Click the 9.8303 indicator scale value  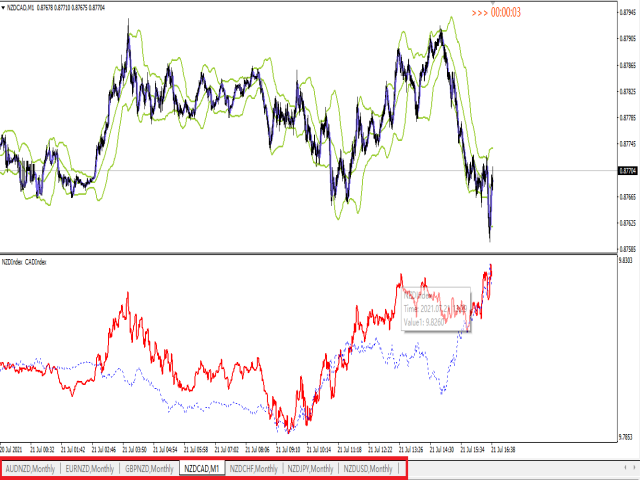[x=626, y=260]
